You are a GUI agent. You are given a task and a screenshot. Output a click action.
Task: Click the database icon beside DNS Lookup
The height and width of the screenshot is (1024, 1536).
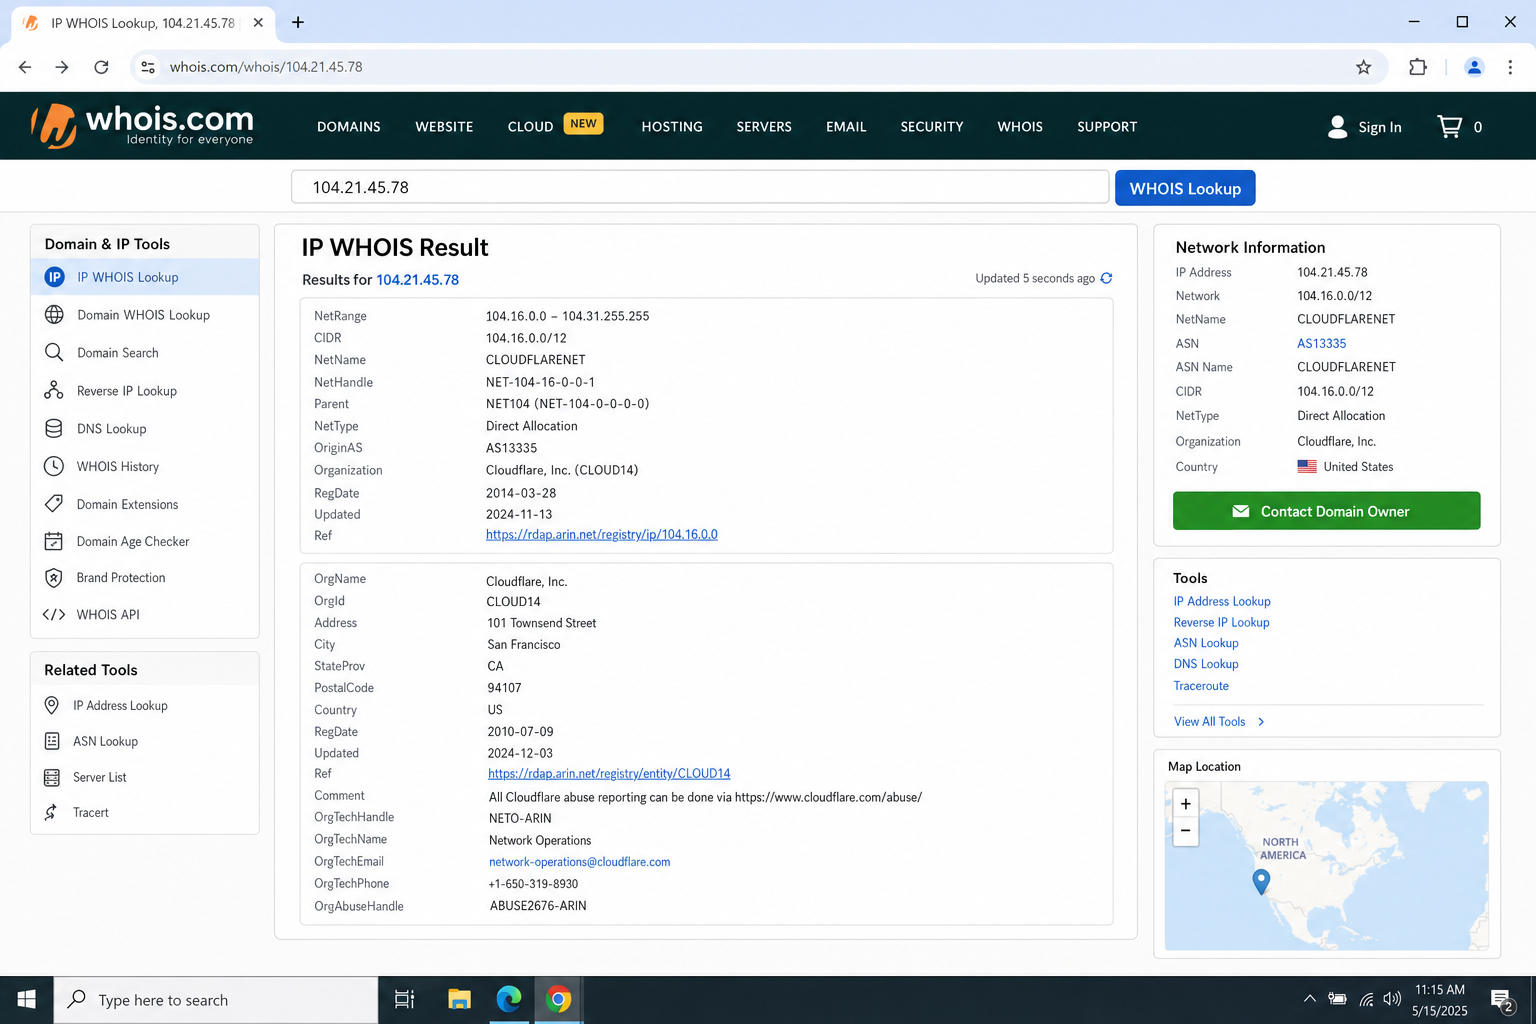(54, 428)
